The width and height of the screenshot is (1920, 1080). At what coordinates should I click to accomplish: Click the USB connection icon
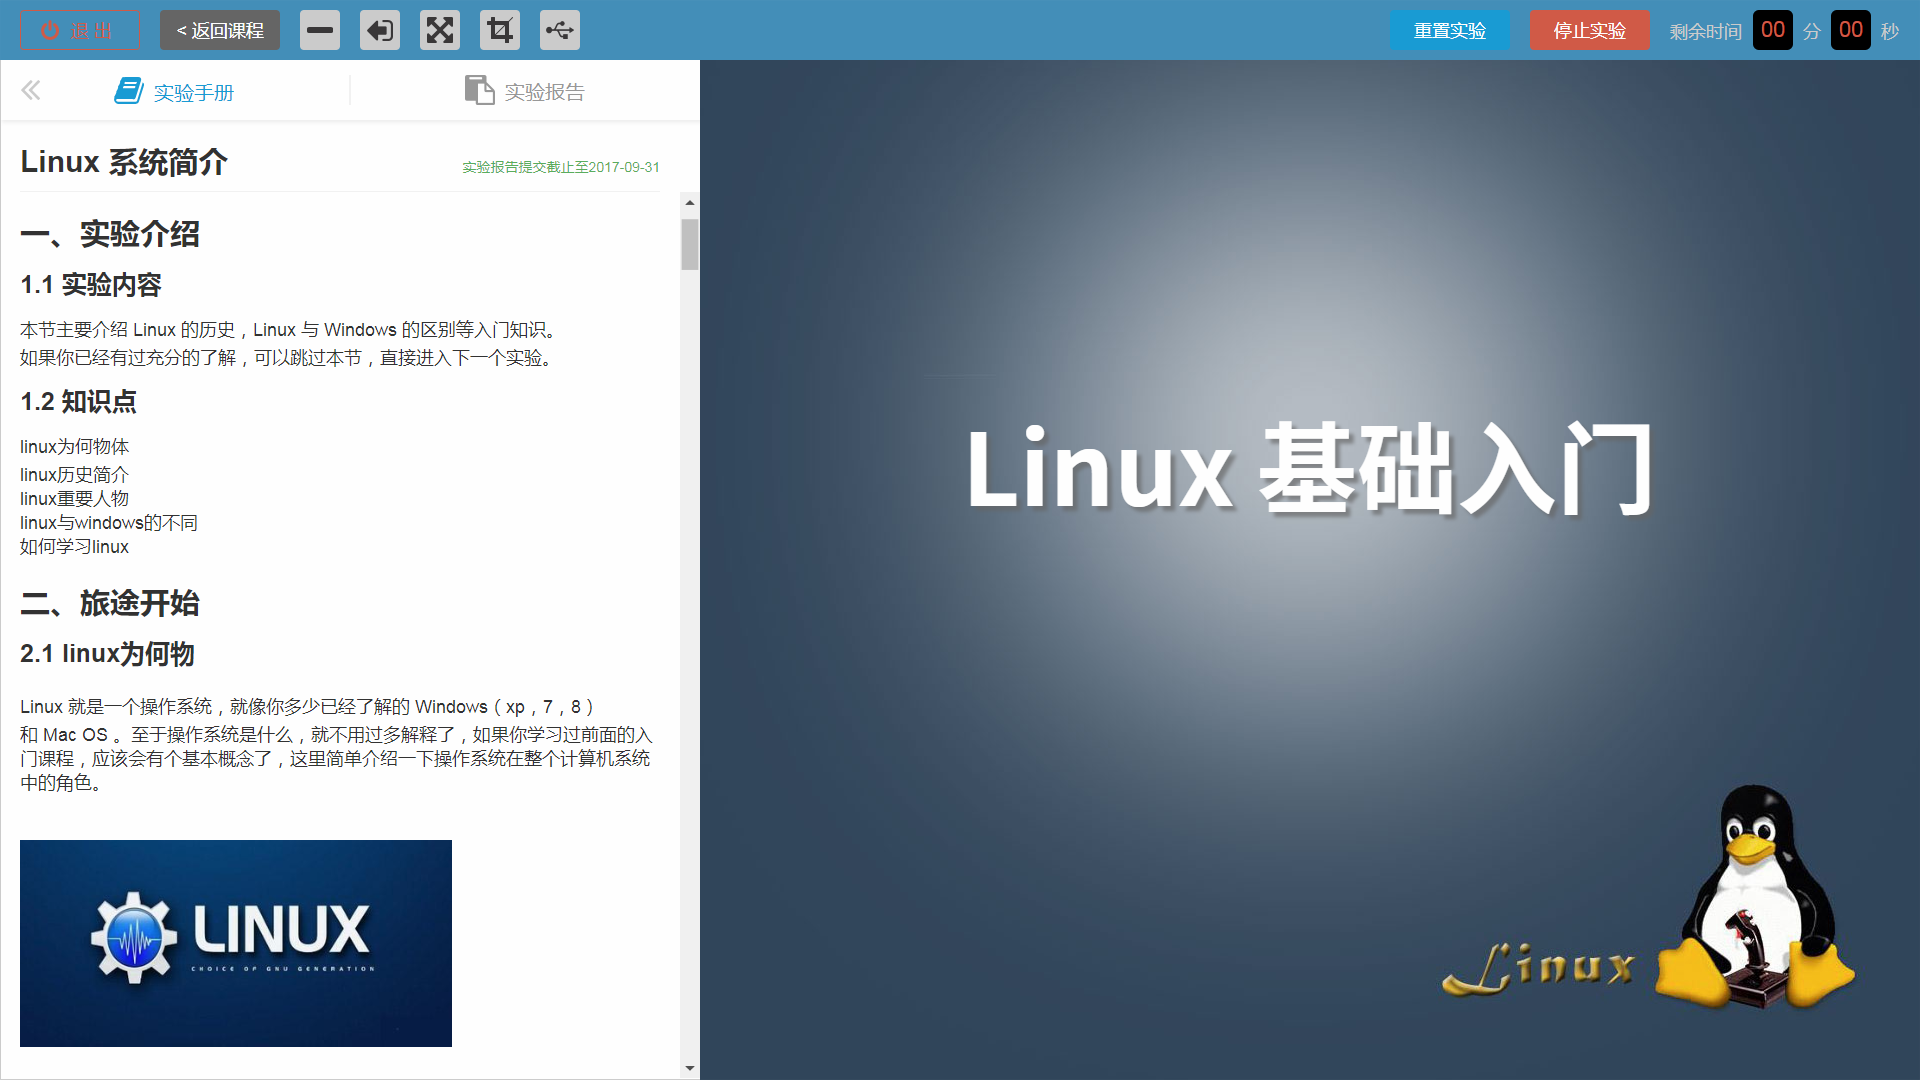560,30
